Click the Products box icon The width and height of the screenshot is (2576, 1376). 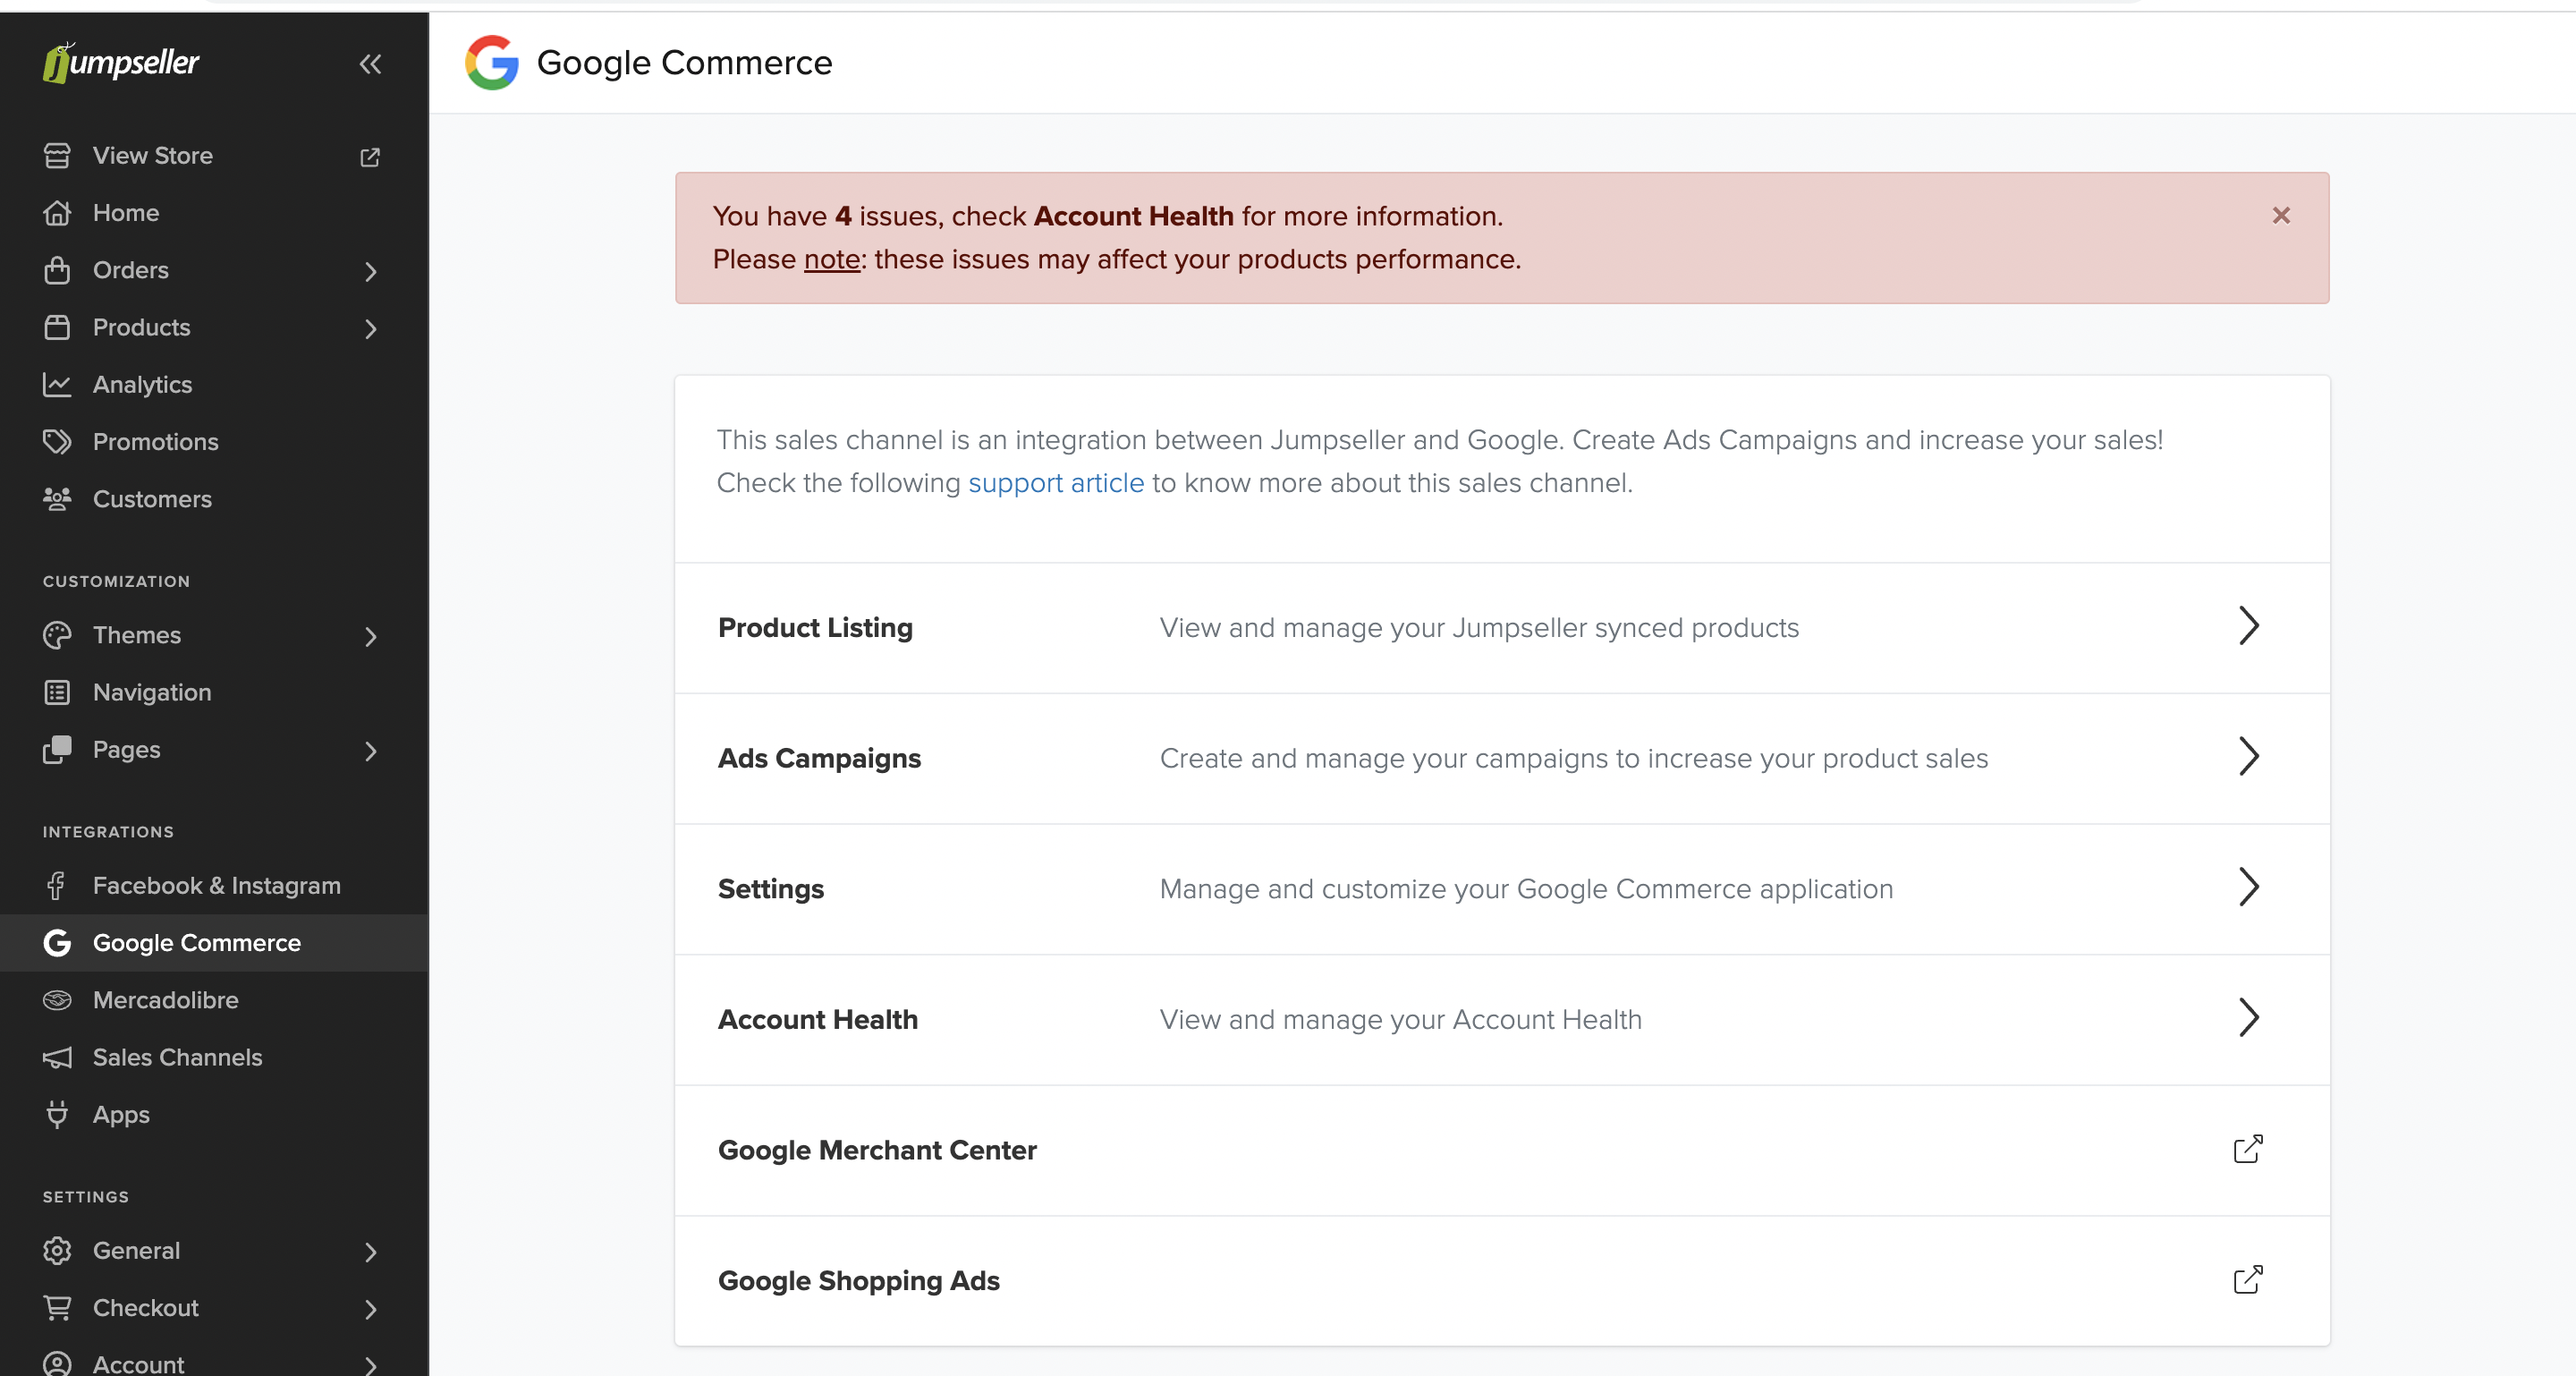tap(57, 327)
